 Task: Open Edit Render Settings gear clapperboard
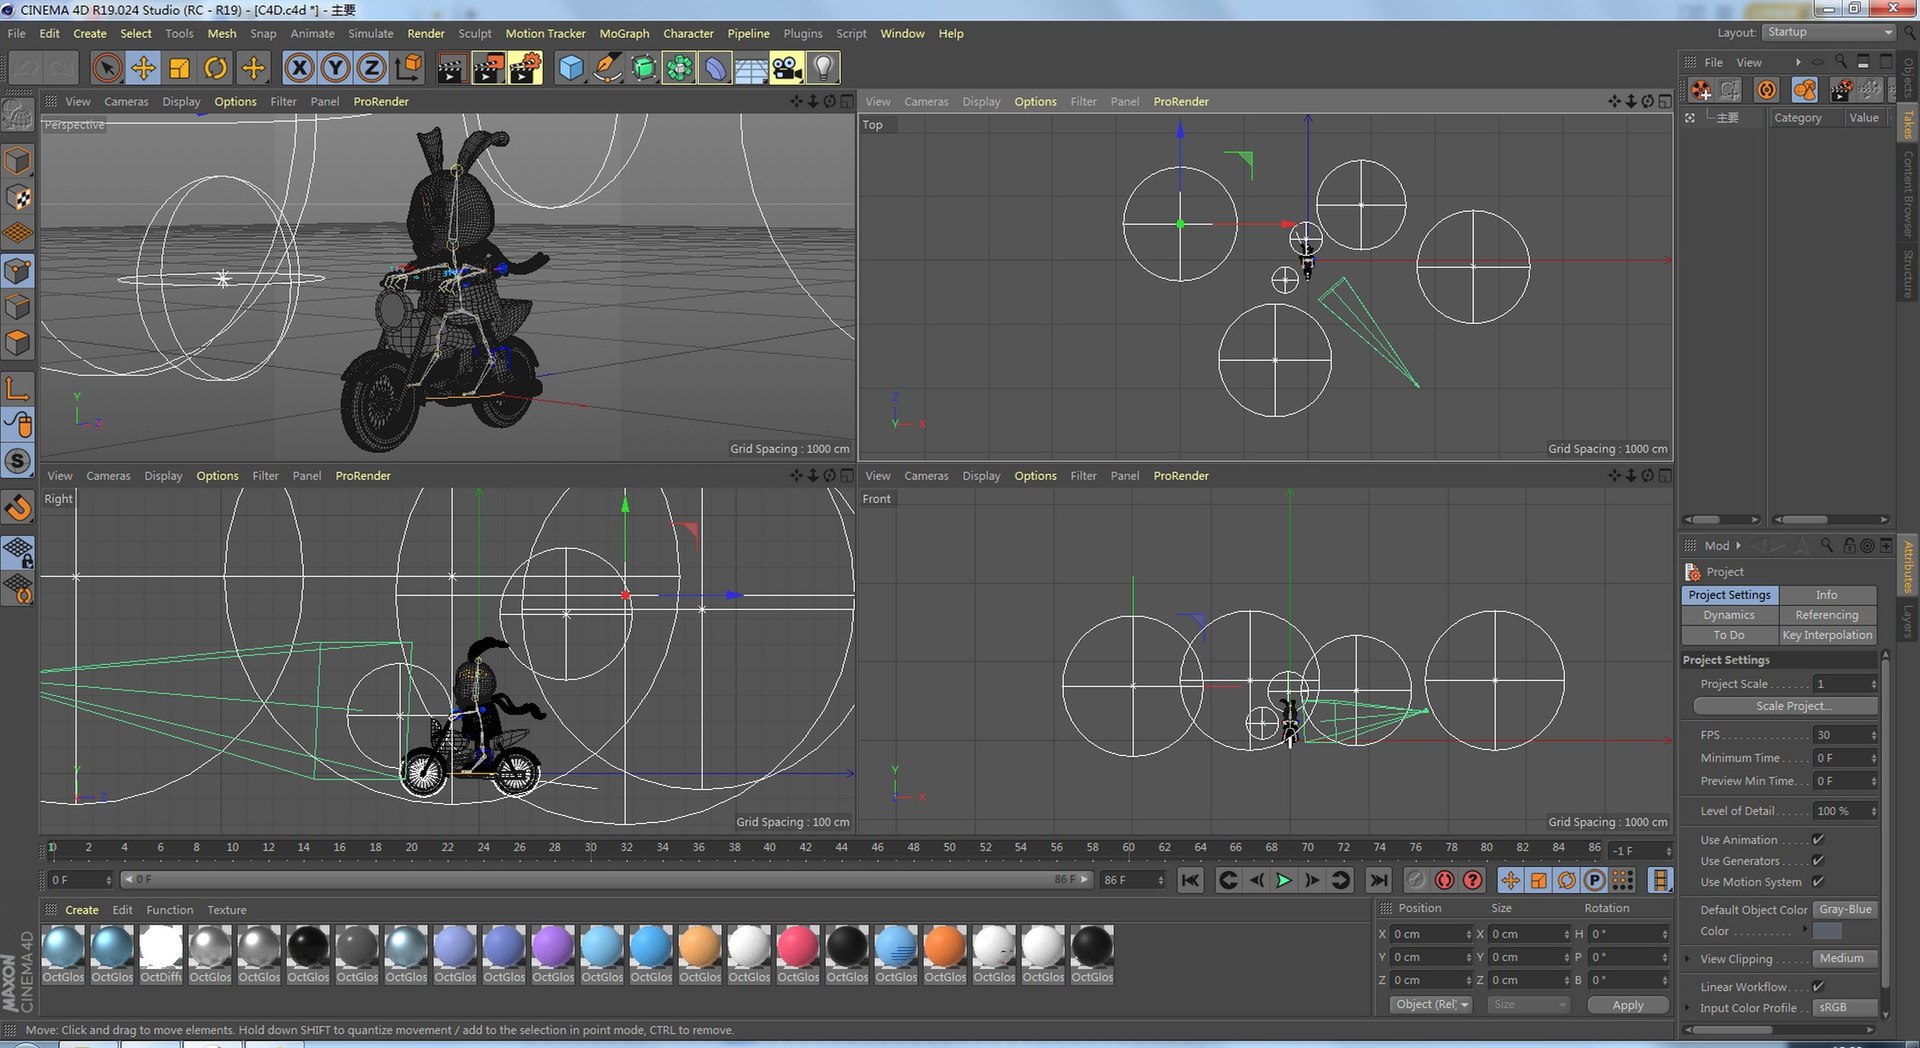point(525,68)
